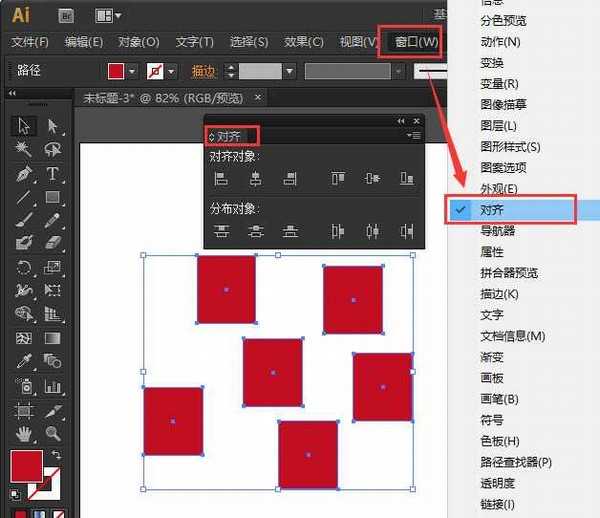Screen dimensions: 600x518
Task: Cycle the 对齐 panel tab display options
Action: (x=212, y=137)
